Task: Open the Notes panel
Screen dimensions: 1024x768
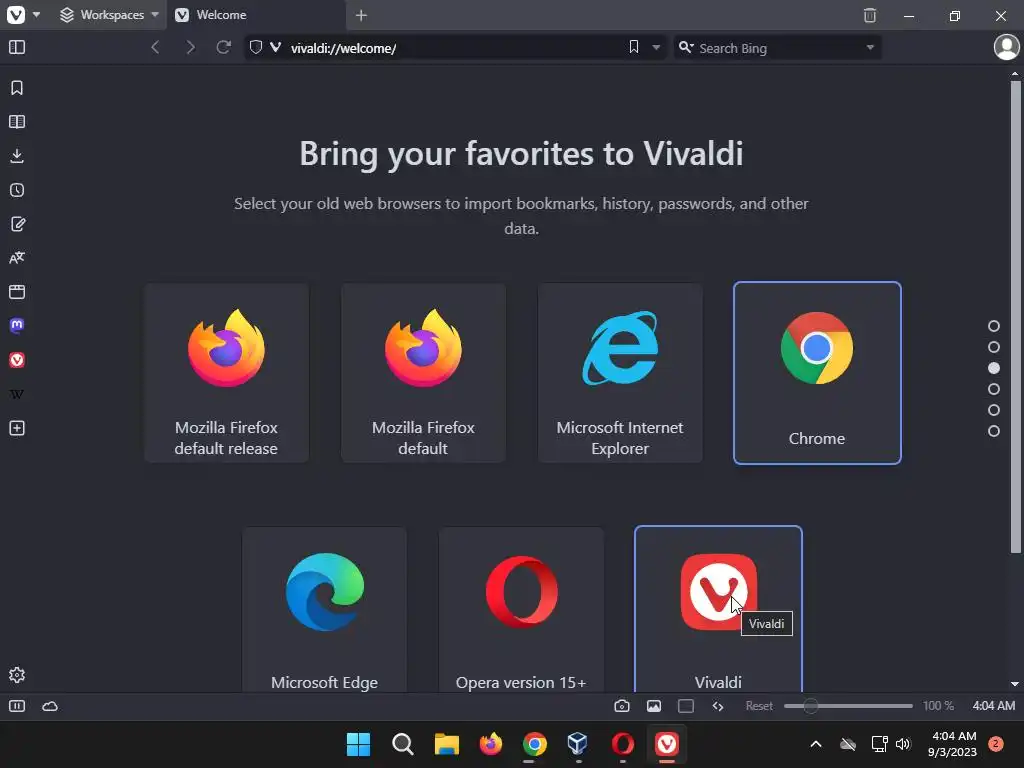Action: (x=18, y=224)
